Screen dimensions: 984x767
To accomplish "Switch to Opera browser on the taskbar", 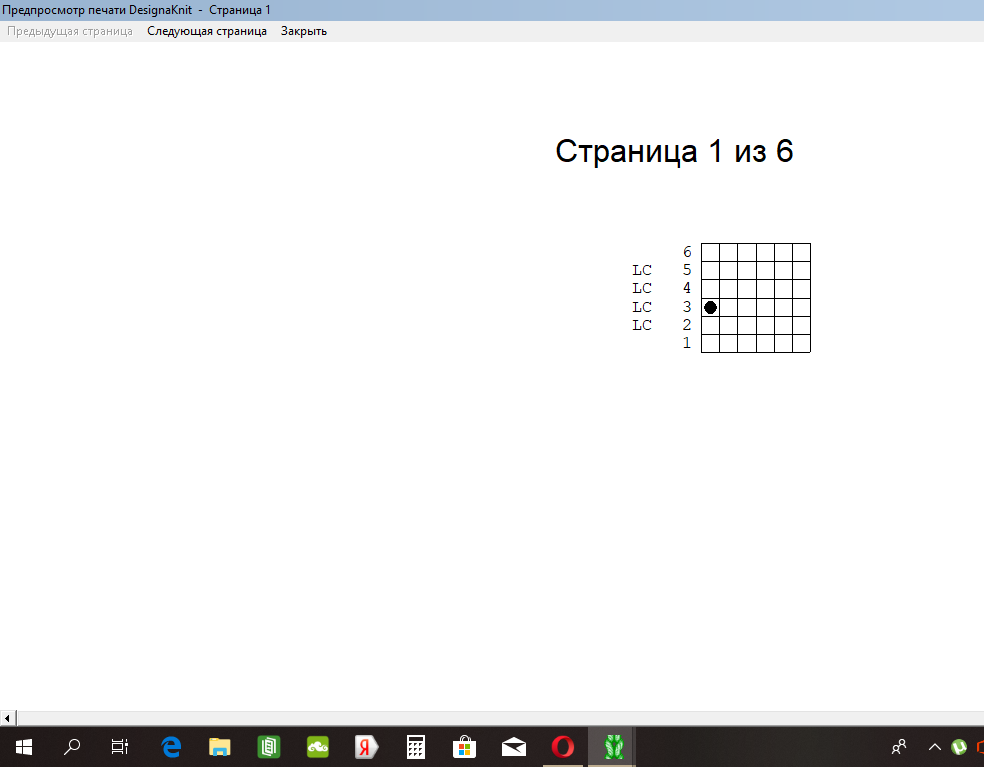I will (563, 747).
